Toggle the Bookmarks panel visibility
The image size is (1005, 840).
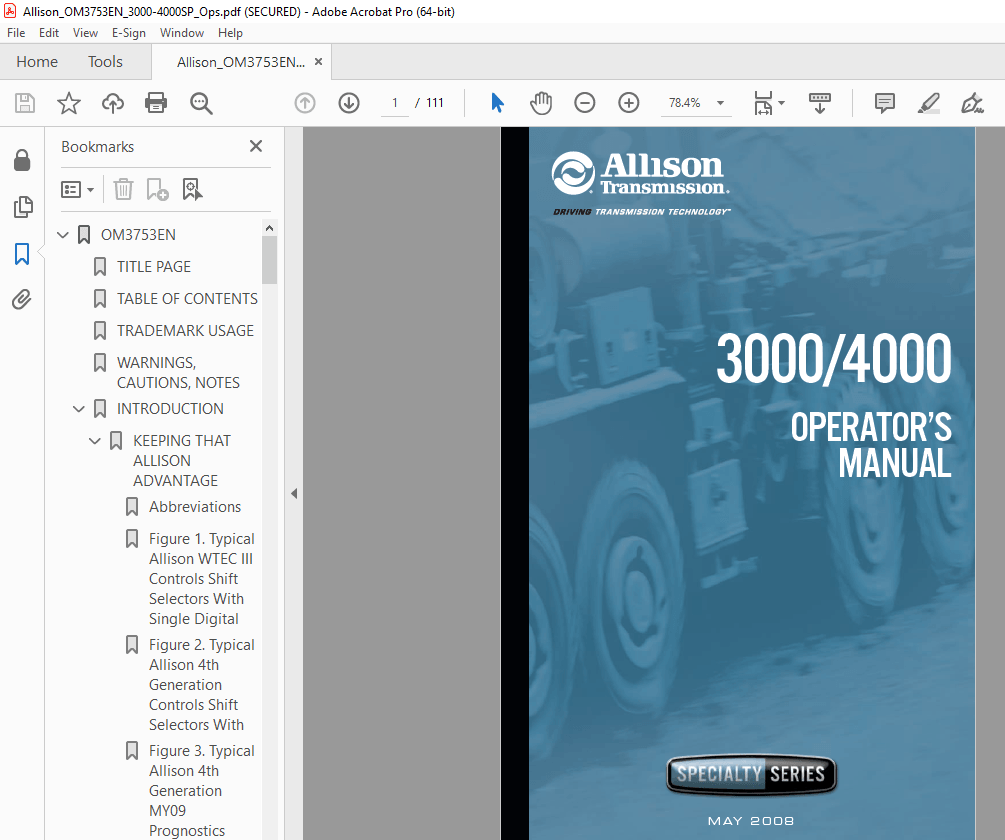coord(24,254)
